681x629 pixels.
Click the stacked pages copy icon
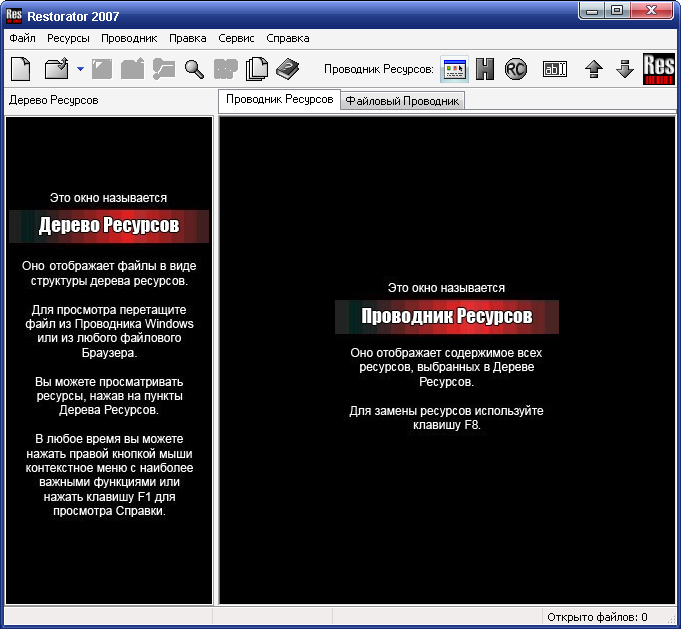click(x=257, y=69)
